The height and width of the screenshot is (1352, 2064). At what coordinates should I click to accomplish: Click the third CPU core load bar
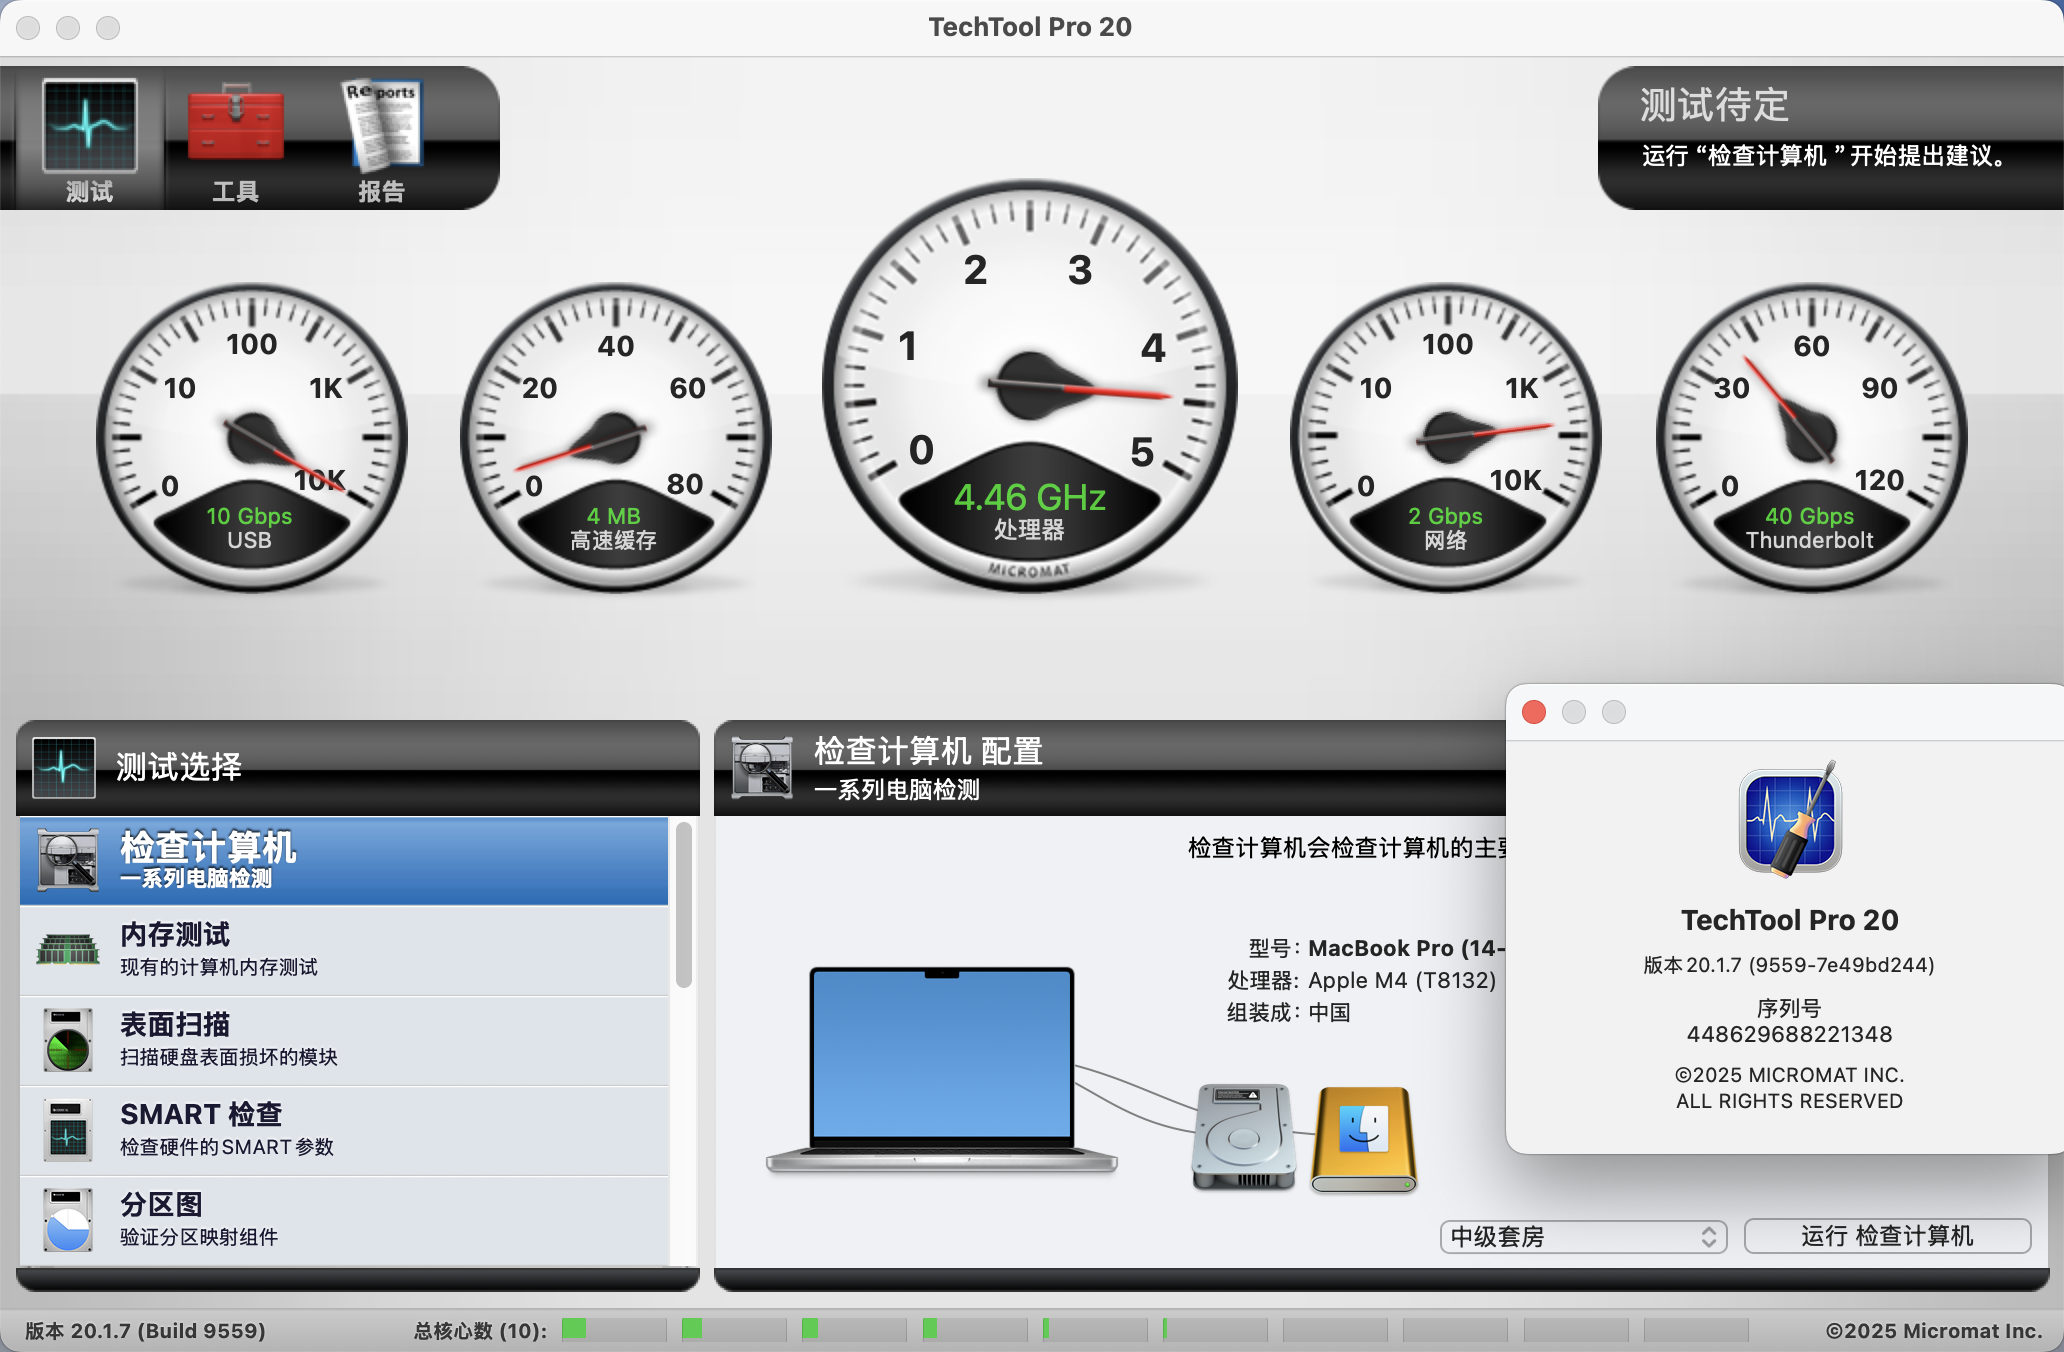coord(854,1329)
